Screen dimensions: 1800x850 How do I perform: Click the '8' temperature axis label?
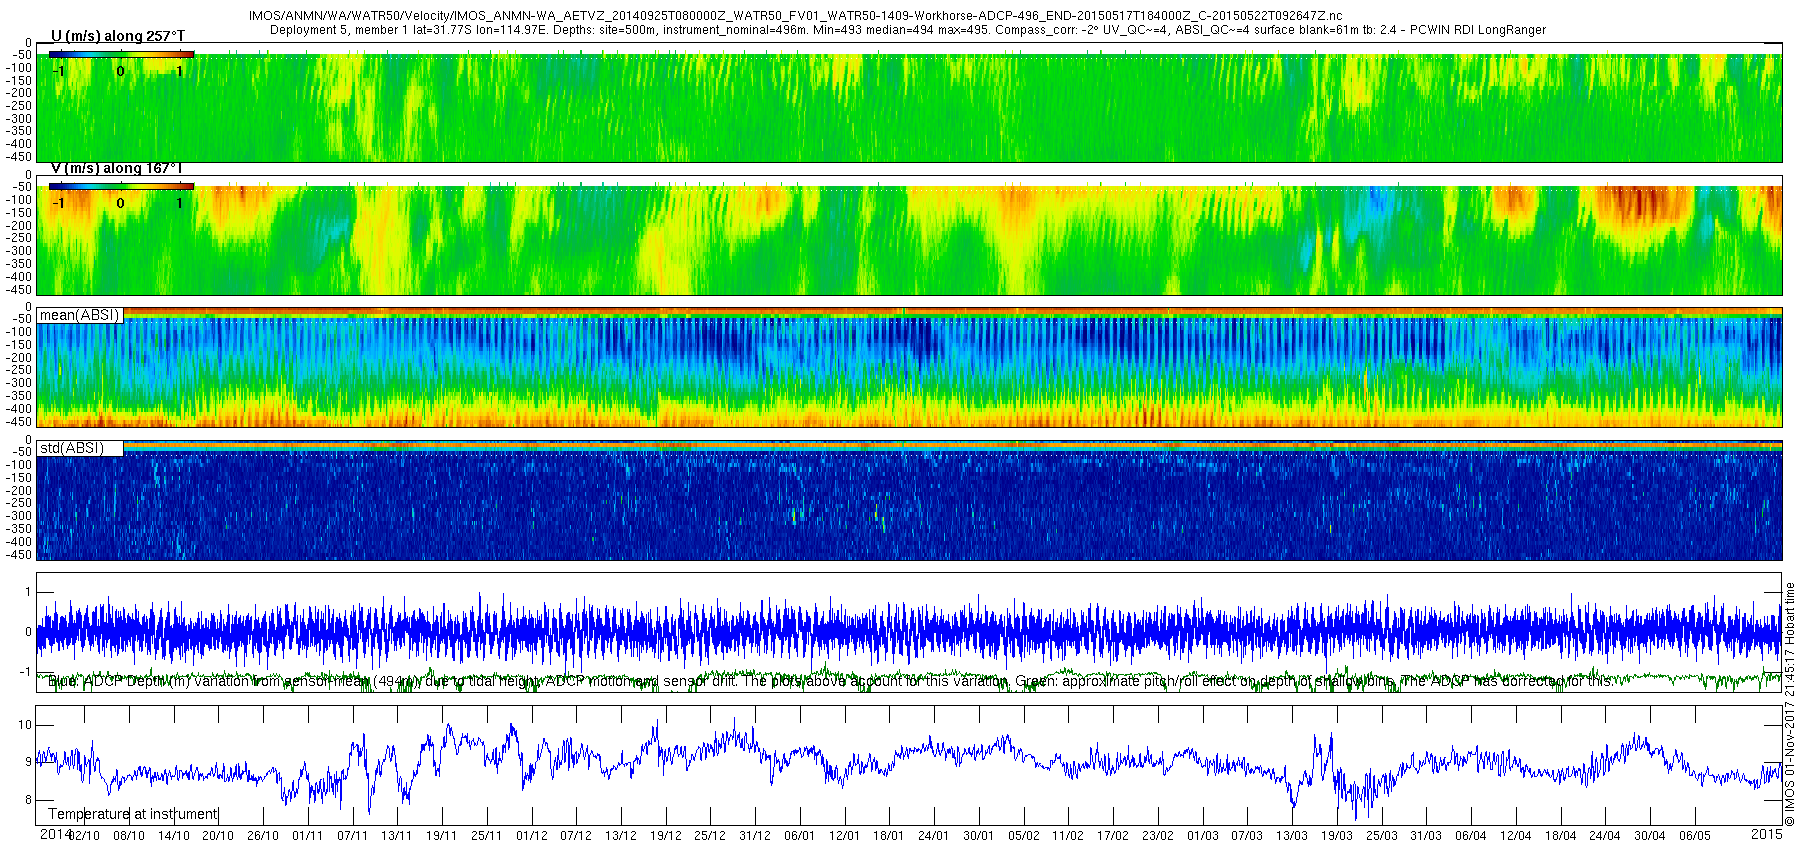click(28, 800)
